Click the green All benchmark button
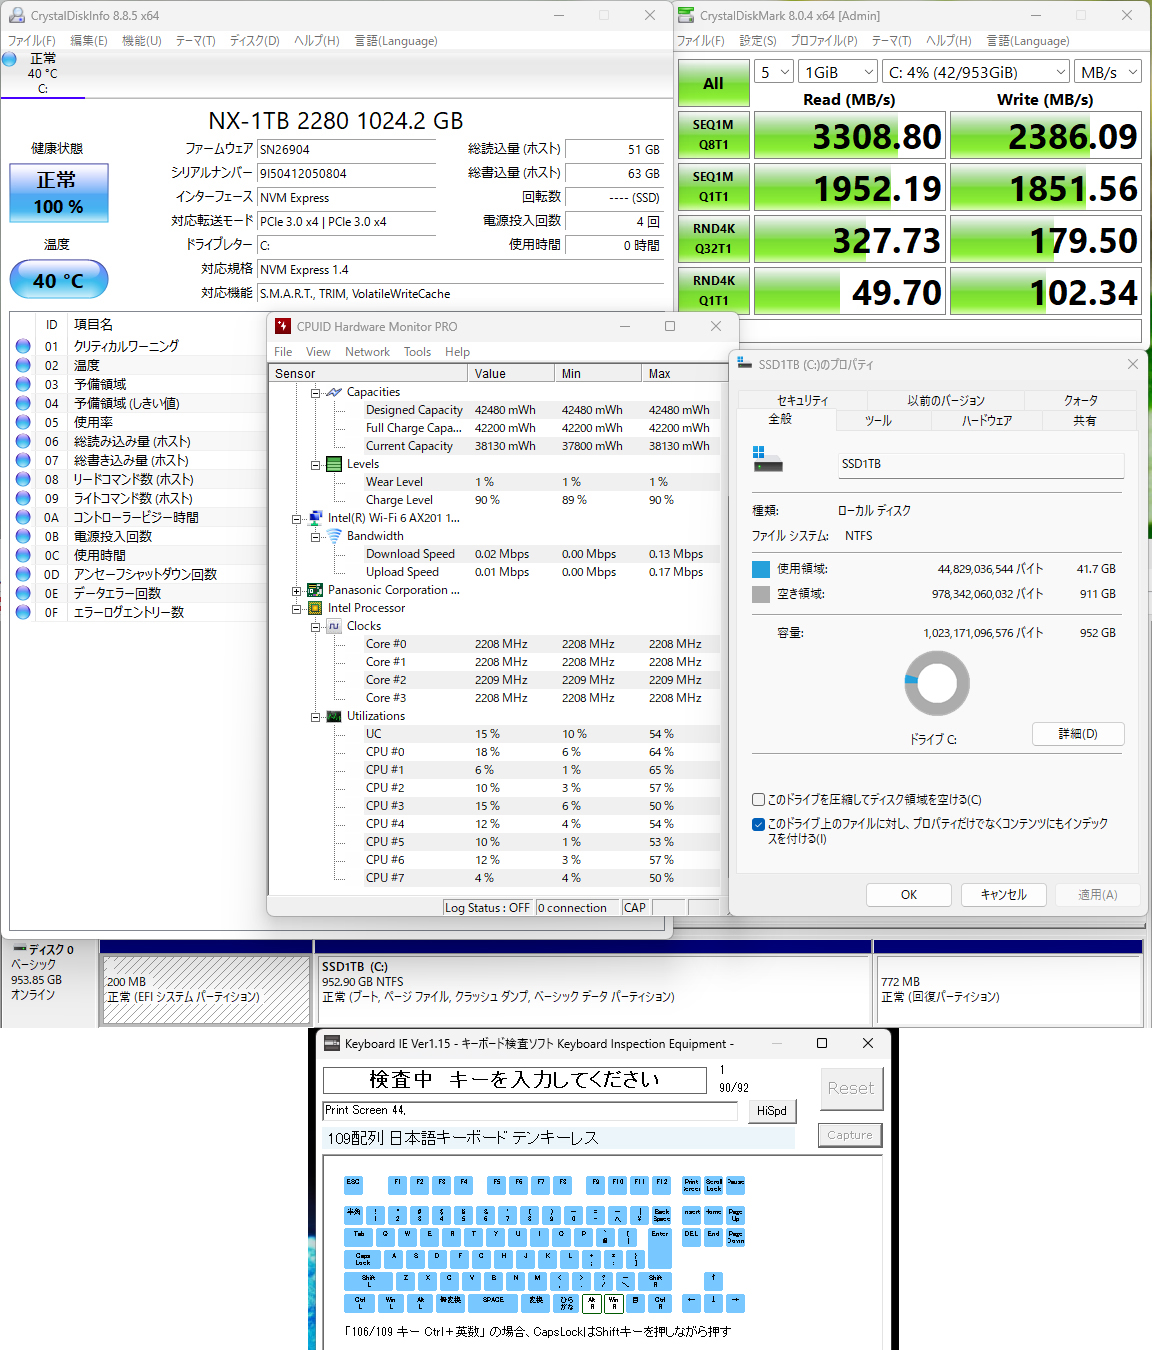 point(713,83)
